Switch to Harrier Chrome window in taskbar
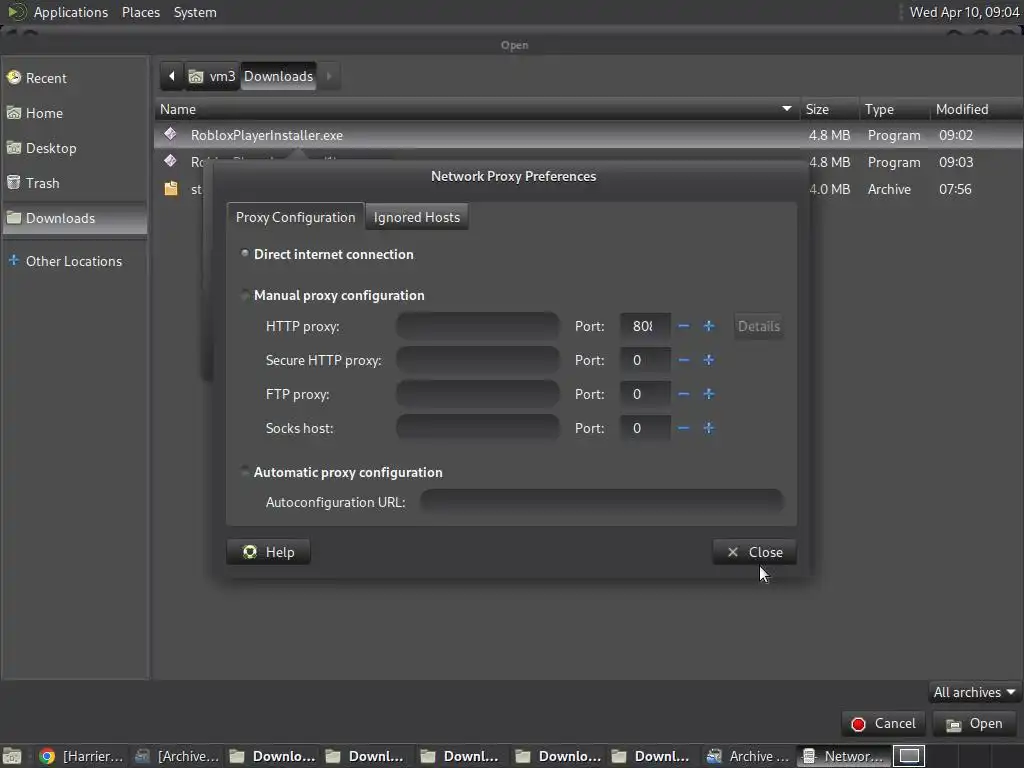Viewport: 1024px width, 768px height. (x=81, y=756)
